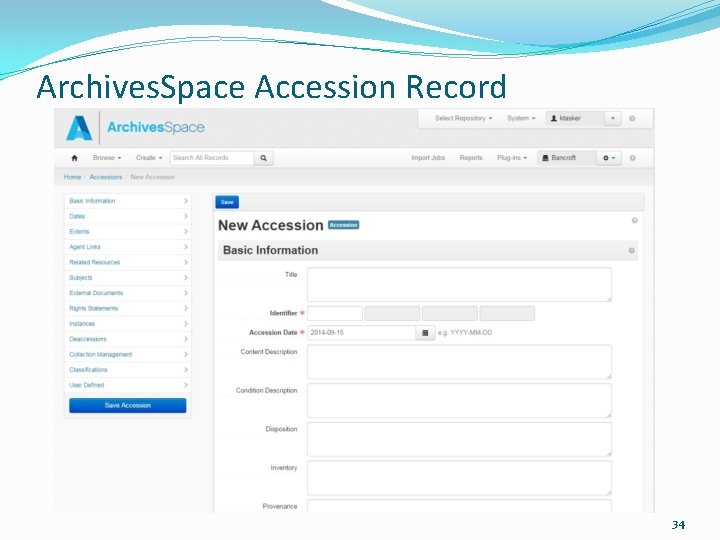The height and width of the screenshot is (540, 720).
Task: Open the Plug-ins dropdown
Action: (x=512, y=158)
